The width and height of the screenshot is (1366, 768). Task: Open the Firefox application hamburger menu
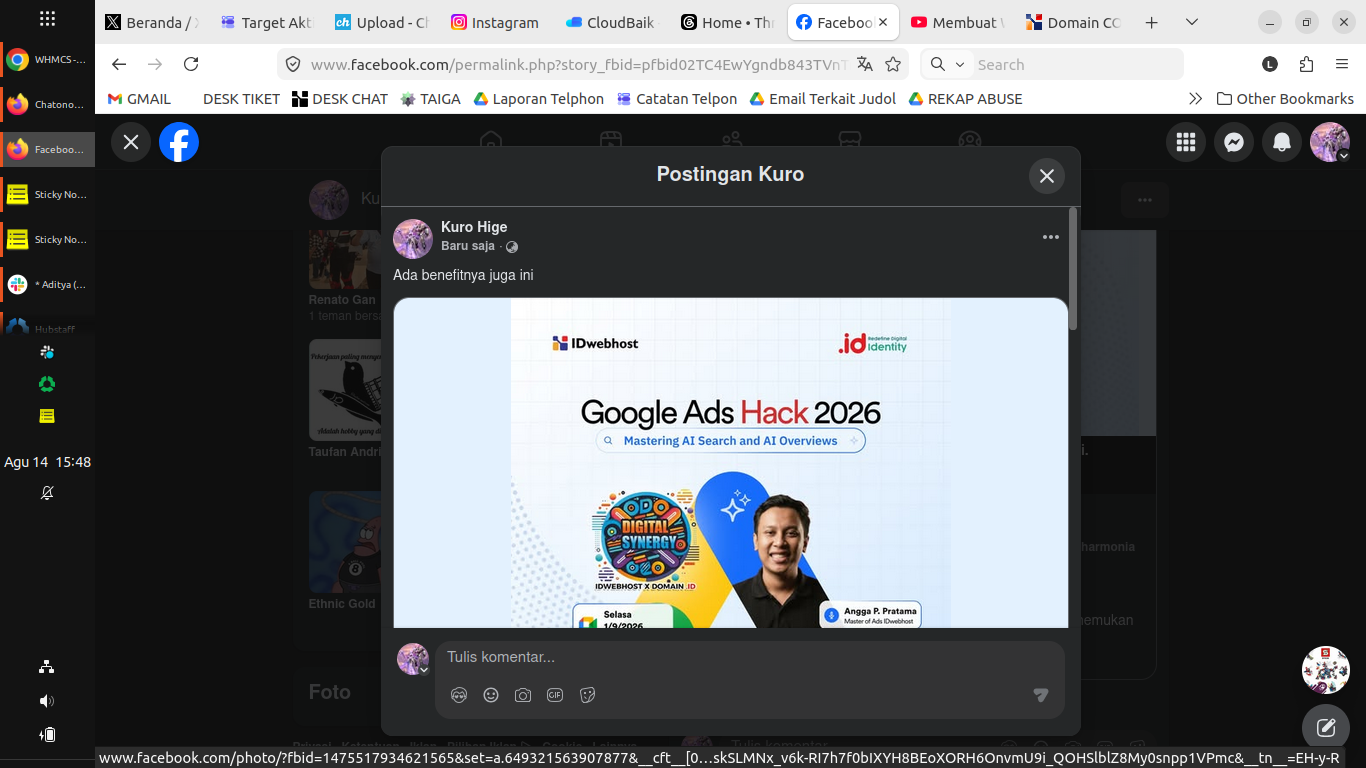pos(1342,64)
